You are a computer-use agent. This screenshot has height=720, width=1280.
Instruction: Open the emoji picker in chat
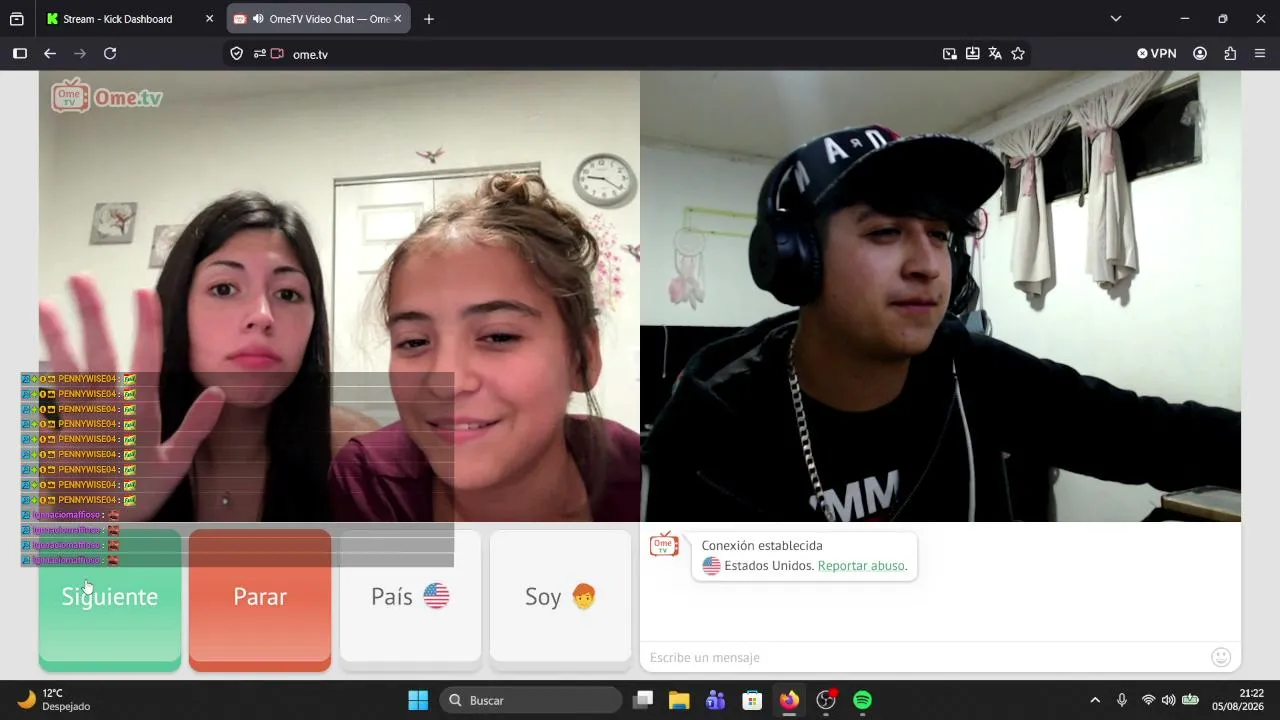pos(1221,657)
